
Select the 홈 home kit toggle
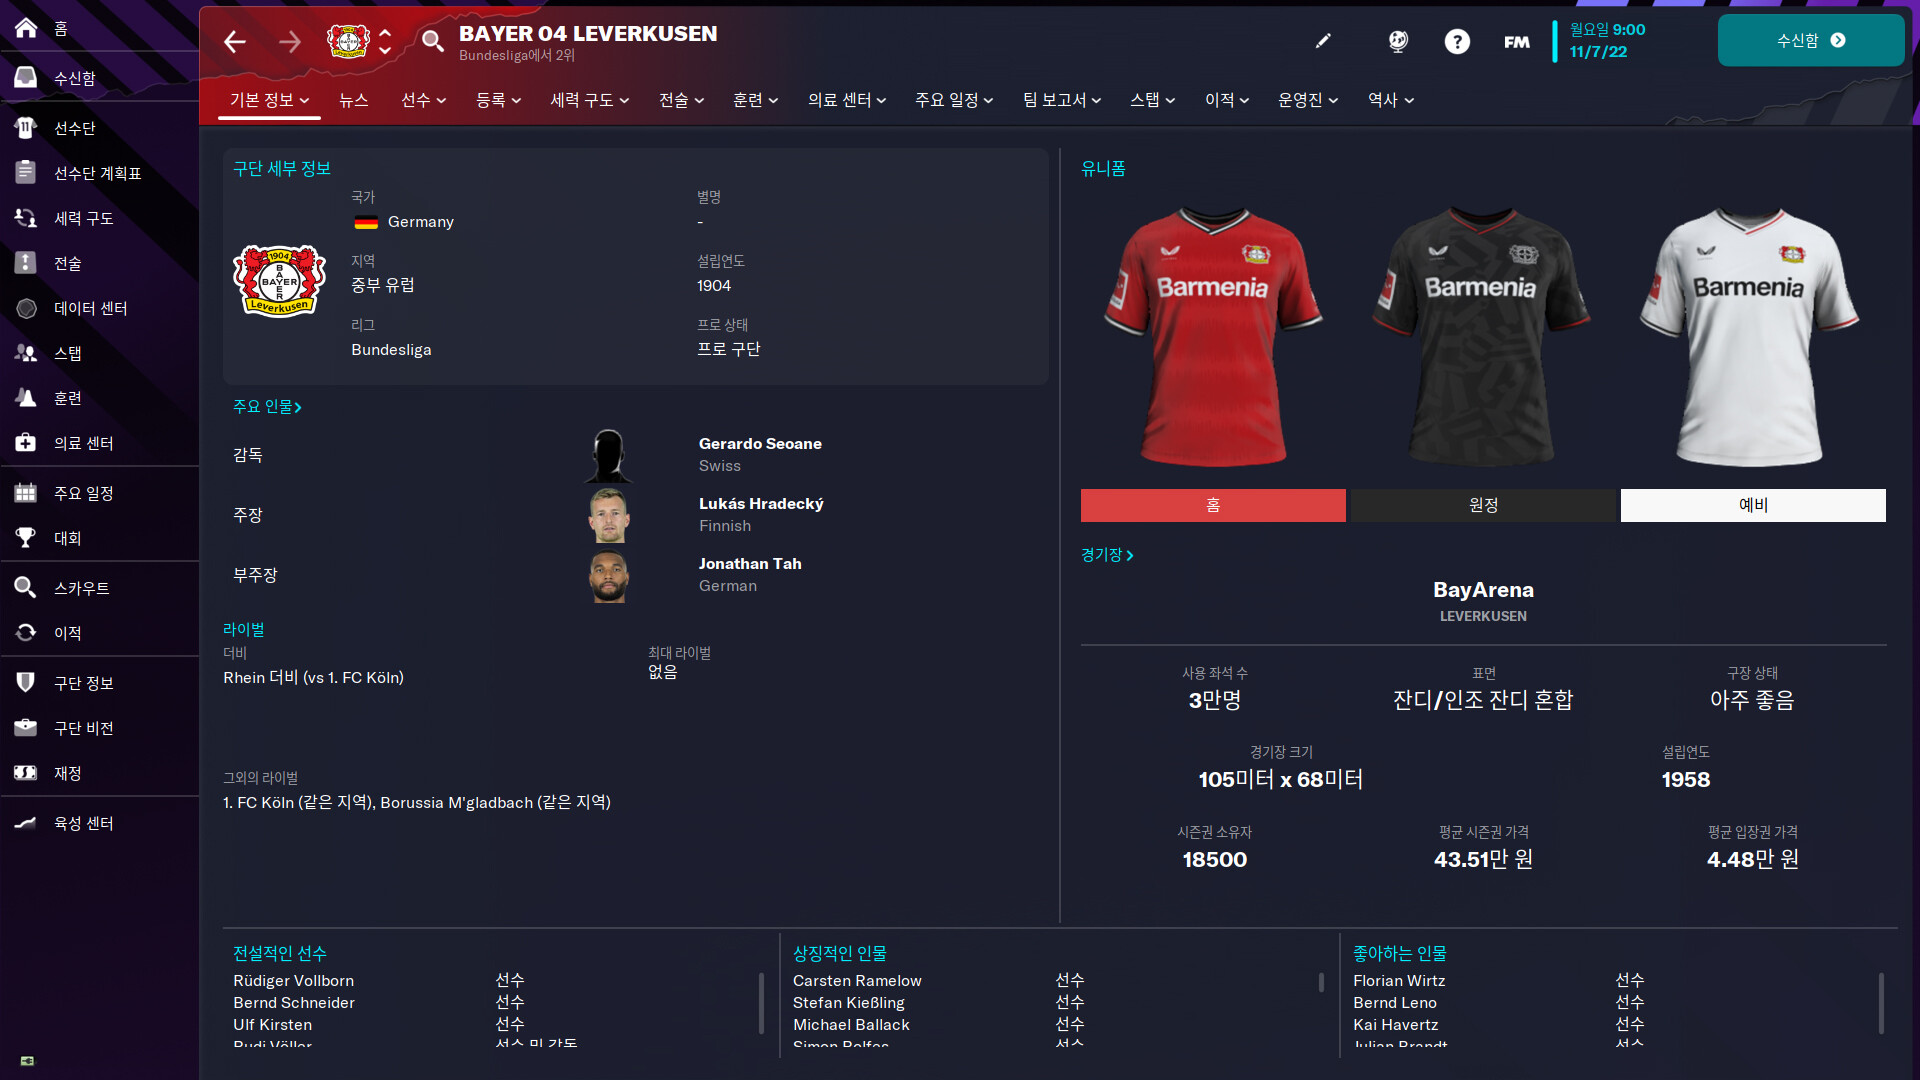1213,505
